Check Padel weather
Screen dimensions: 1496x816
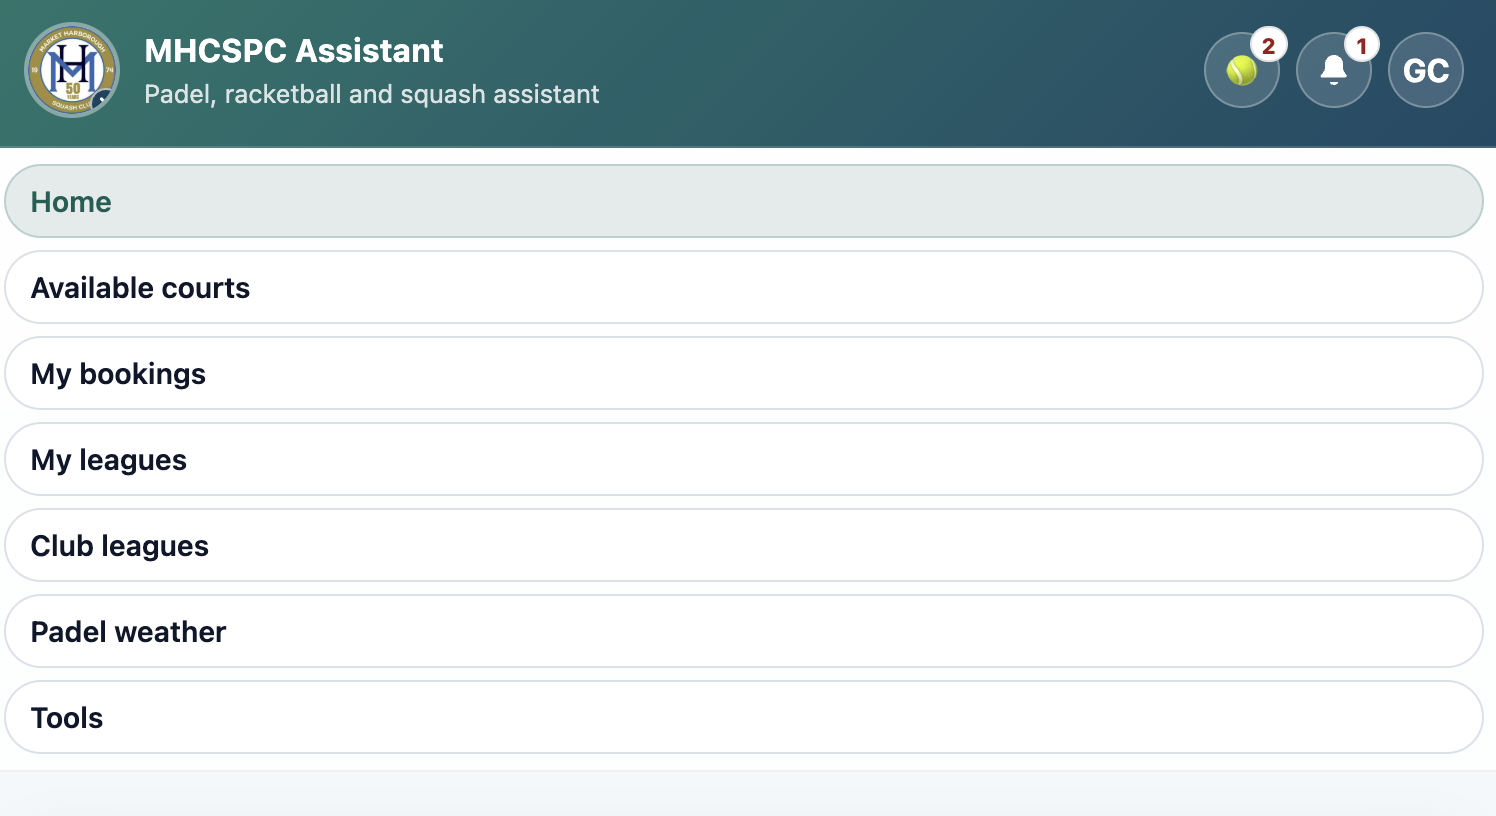pos(129,632)
